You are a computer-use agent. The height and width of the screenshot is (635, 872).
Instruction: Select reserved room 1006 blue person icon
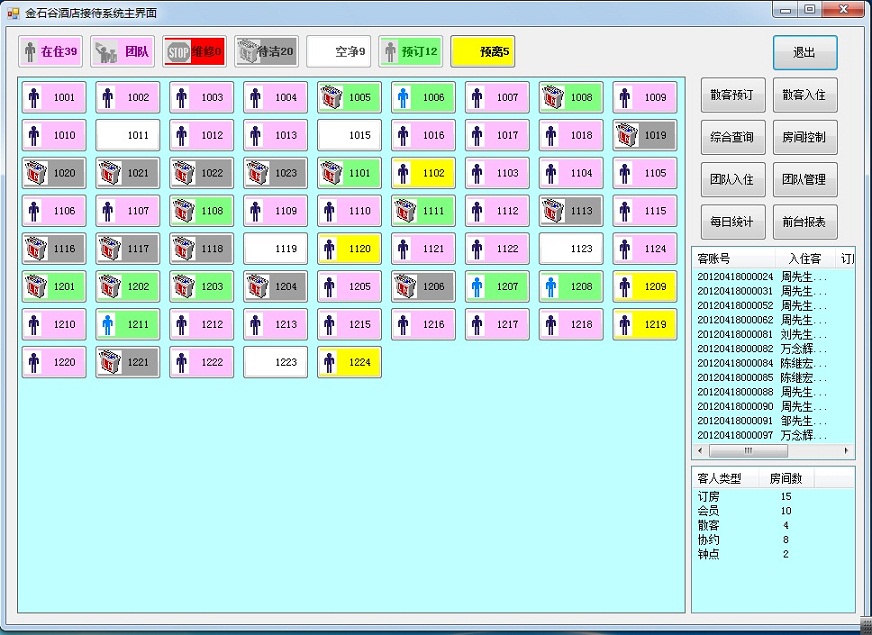point(403,97)
